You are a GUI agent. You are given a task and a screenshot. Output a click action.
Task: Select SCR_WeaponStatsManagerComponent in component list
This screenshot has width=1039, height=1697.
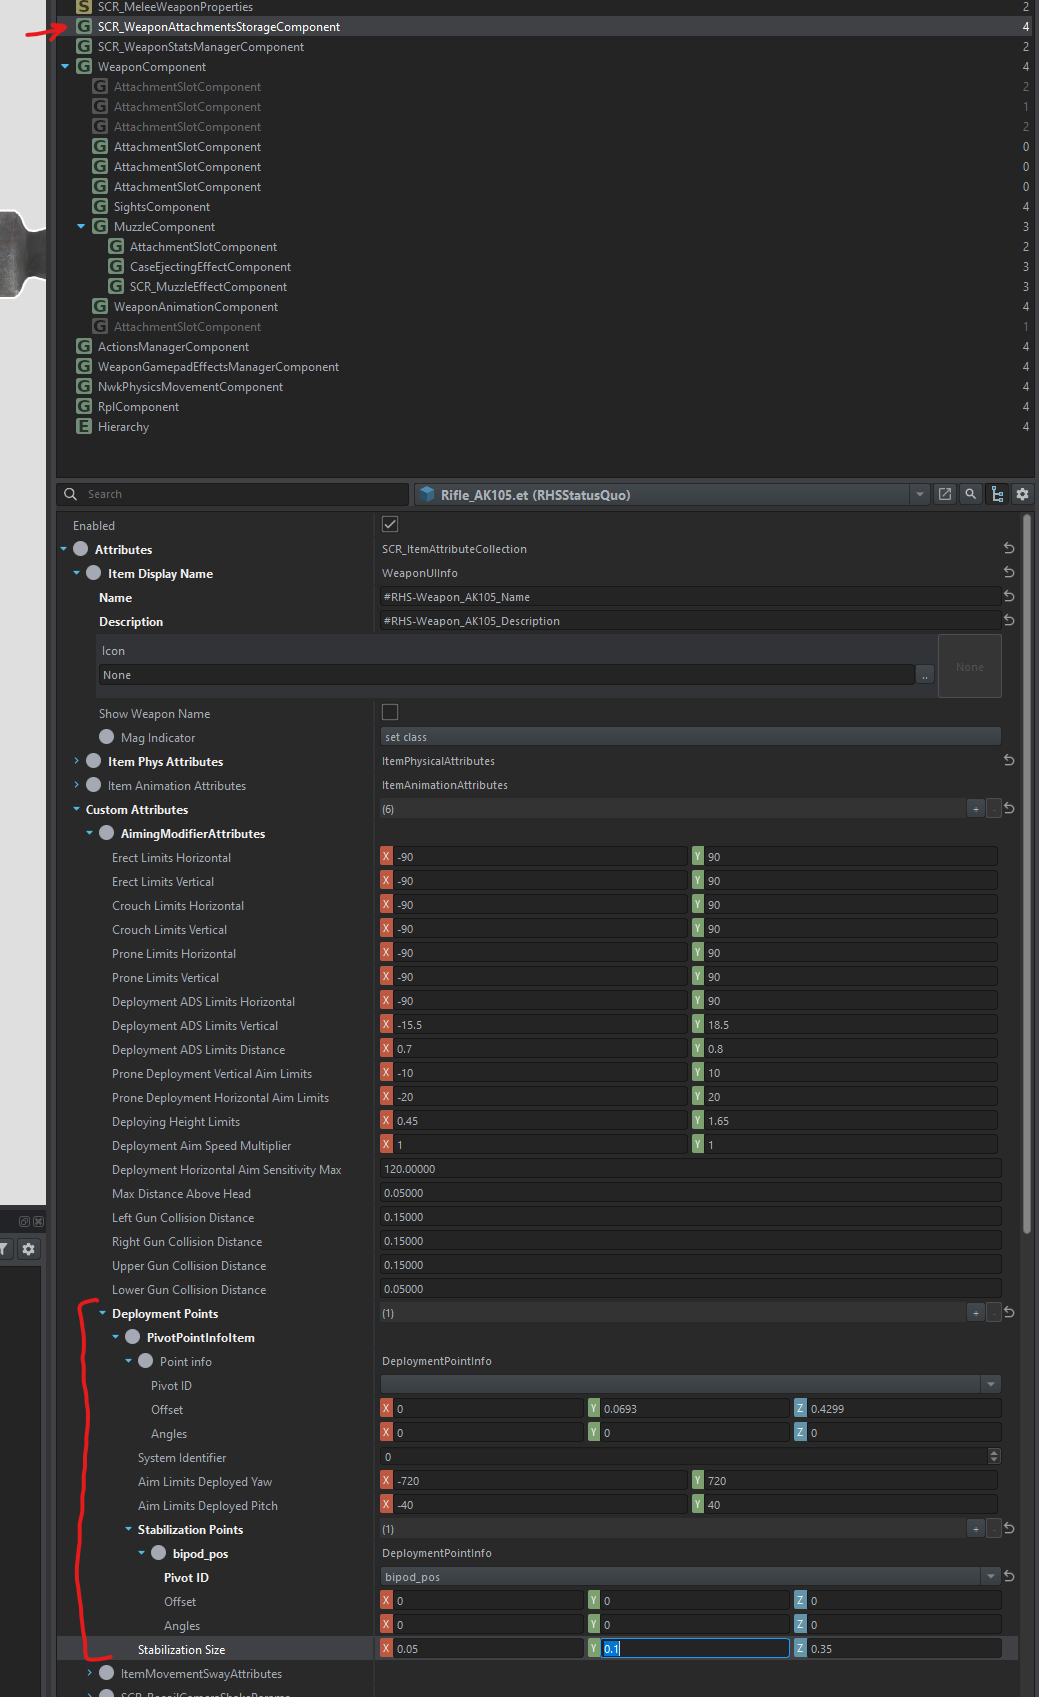[200, 47]
